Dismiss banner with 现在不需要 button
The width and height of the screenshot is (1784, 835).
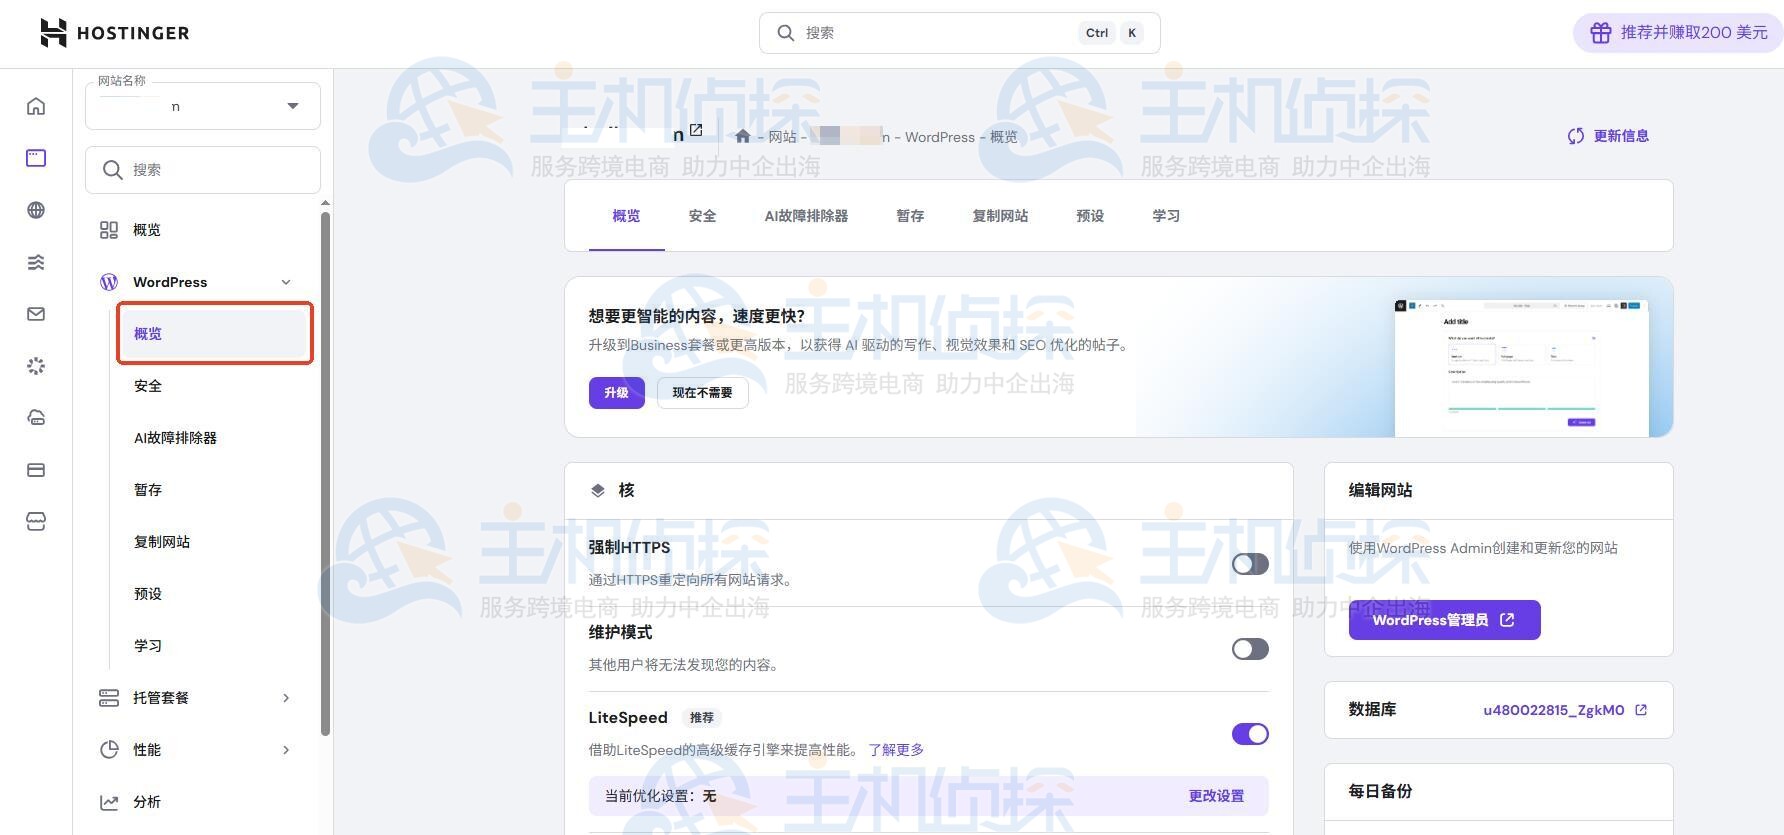pyautogui.click(x=703, y=393)
